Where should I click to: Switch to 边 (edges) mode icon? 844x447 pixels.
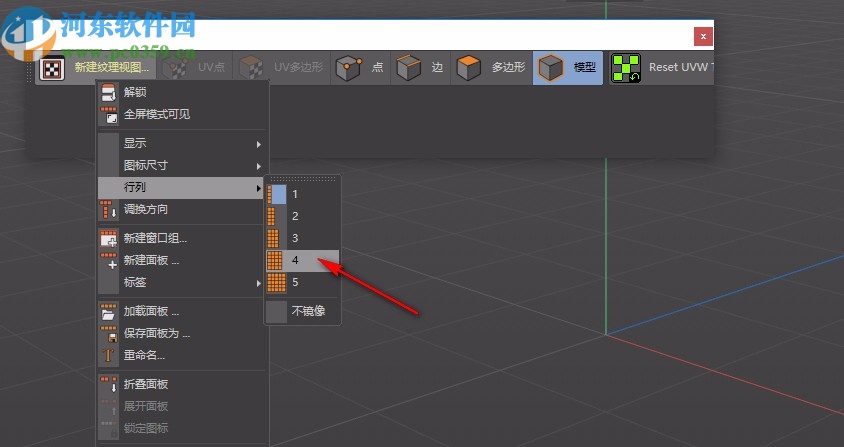coord(409,68)
